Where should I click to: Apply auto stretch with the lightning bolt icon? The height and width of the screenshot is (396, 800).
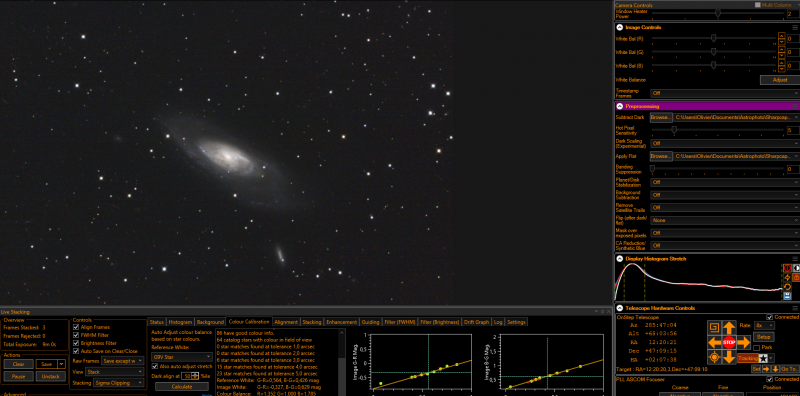pos(788,278)
